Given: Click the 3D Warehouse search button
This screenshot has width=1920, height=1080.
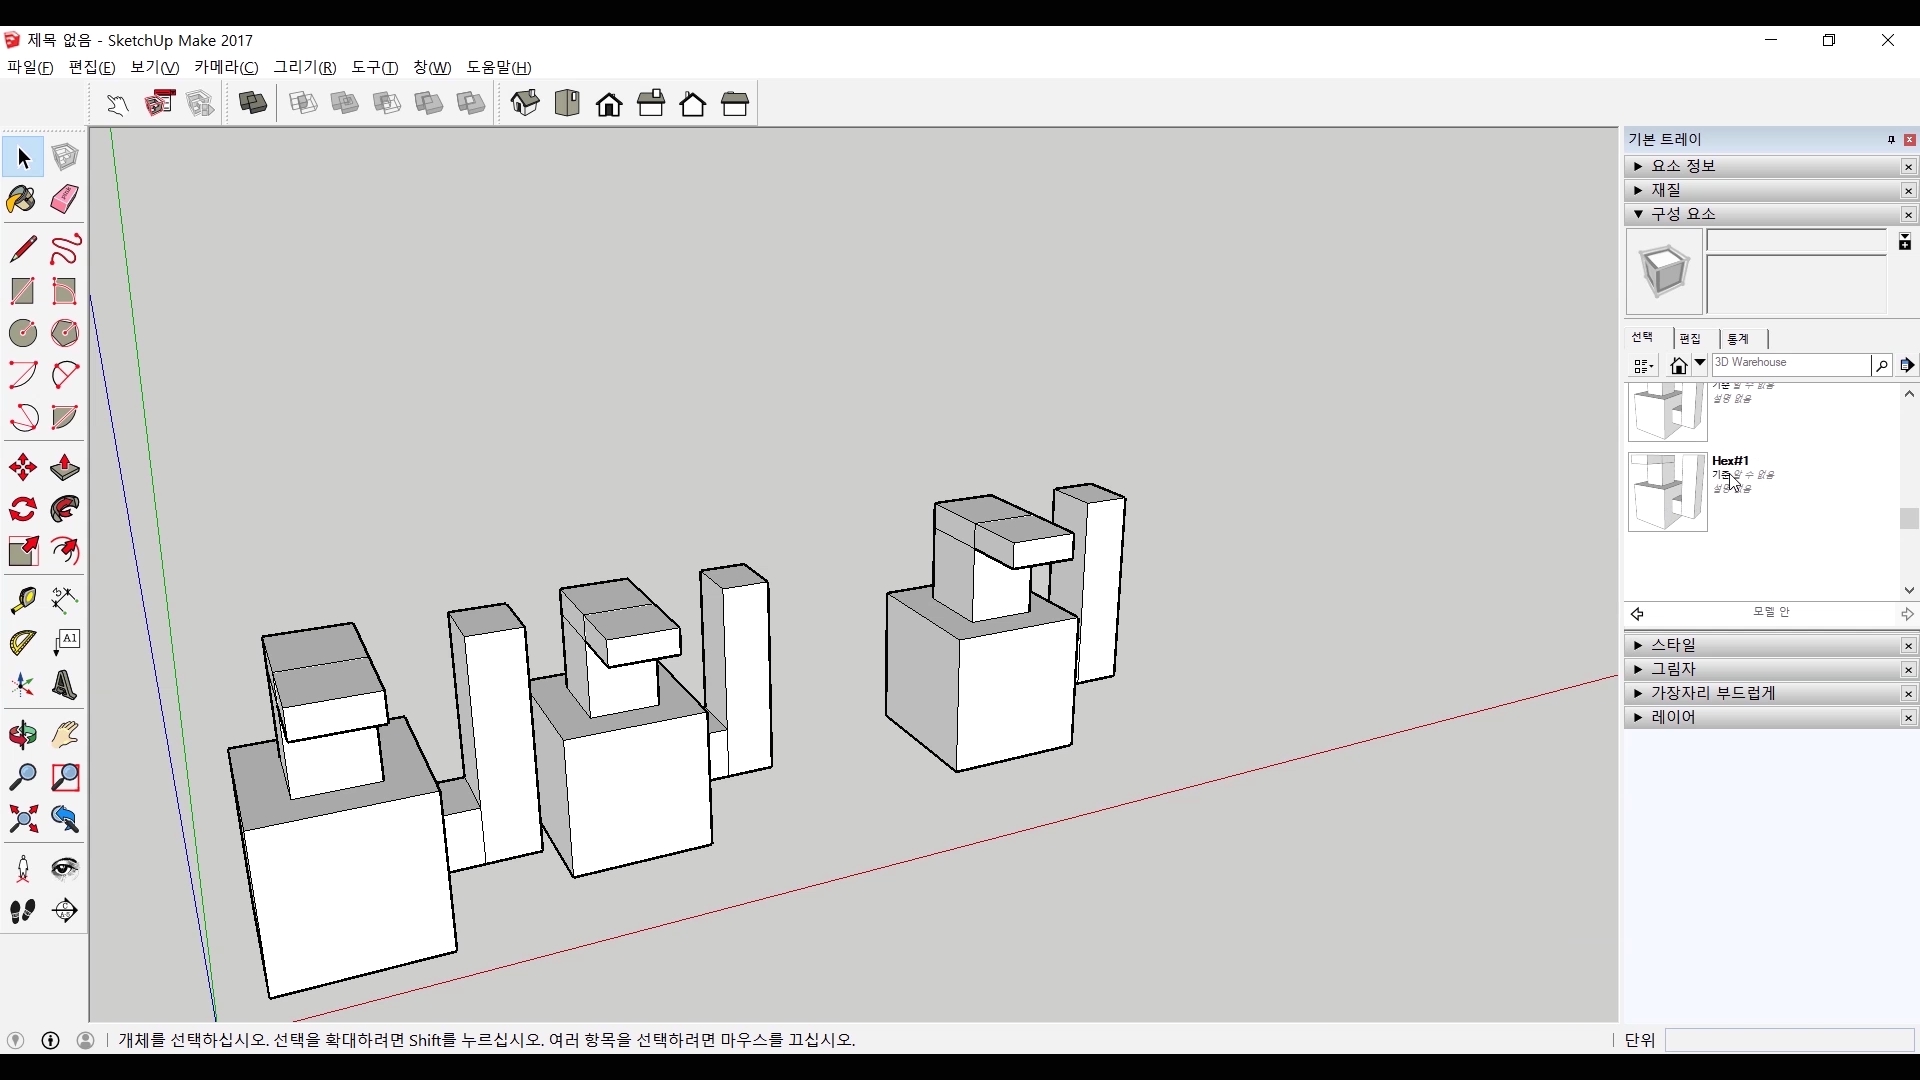Looking at the screenshot, I should [1881, 366].
